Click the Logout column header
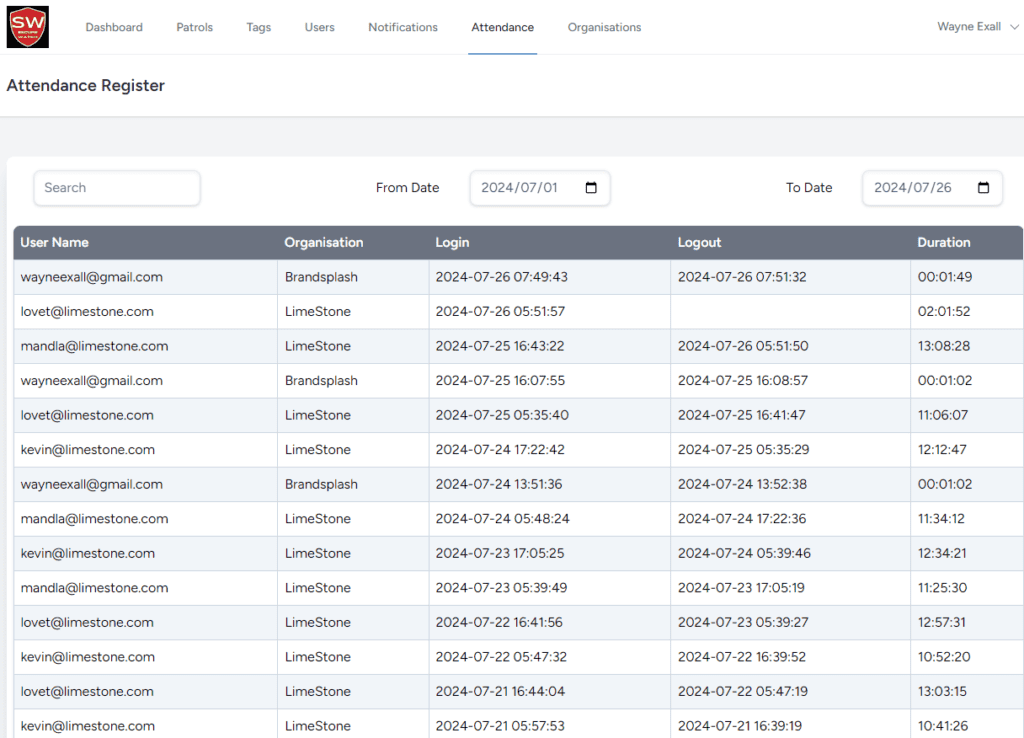1024x738 pixels. point(699,243)
